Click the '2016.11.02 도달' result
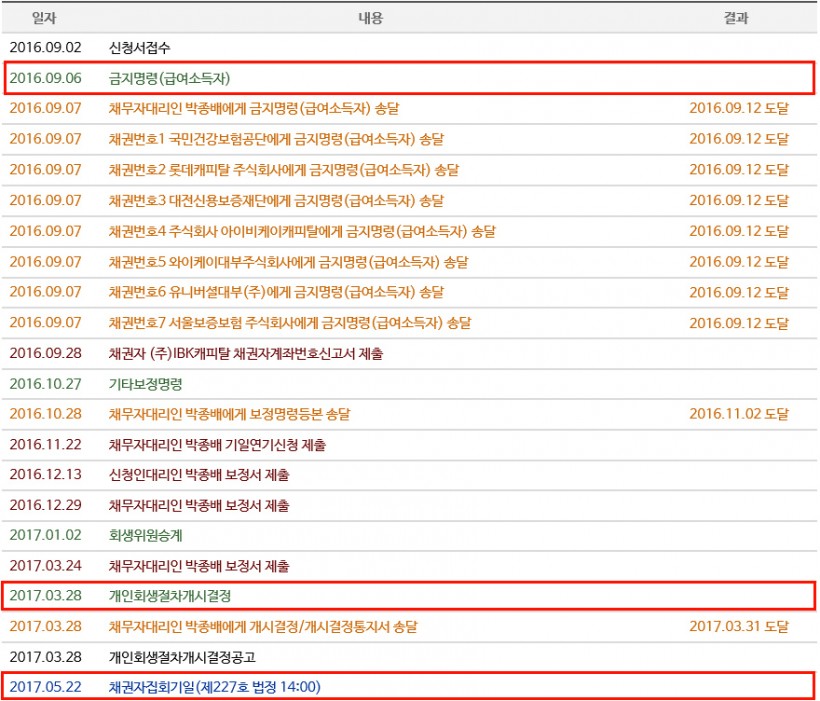Image resolution: width=820 pixels, height=701 pixels. click(739, 414)
